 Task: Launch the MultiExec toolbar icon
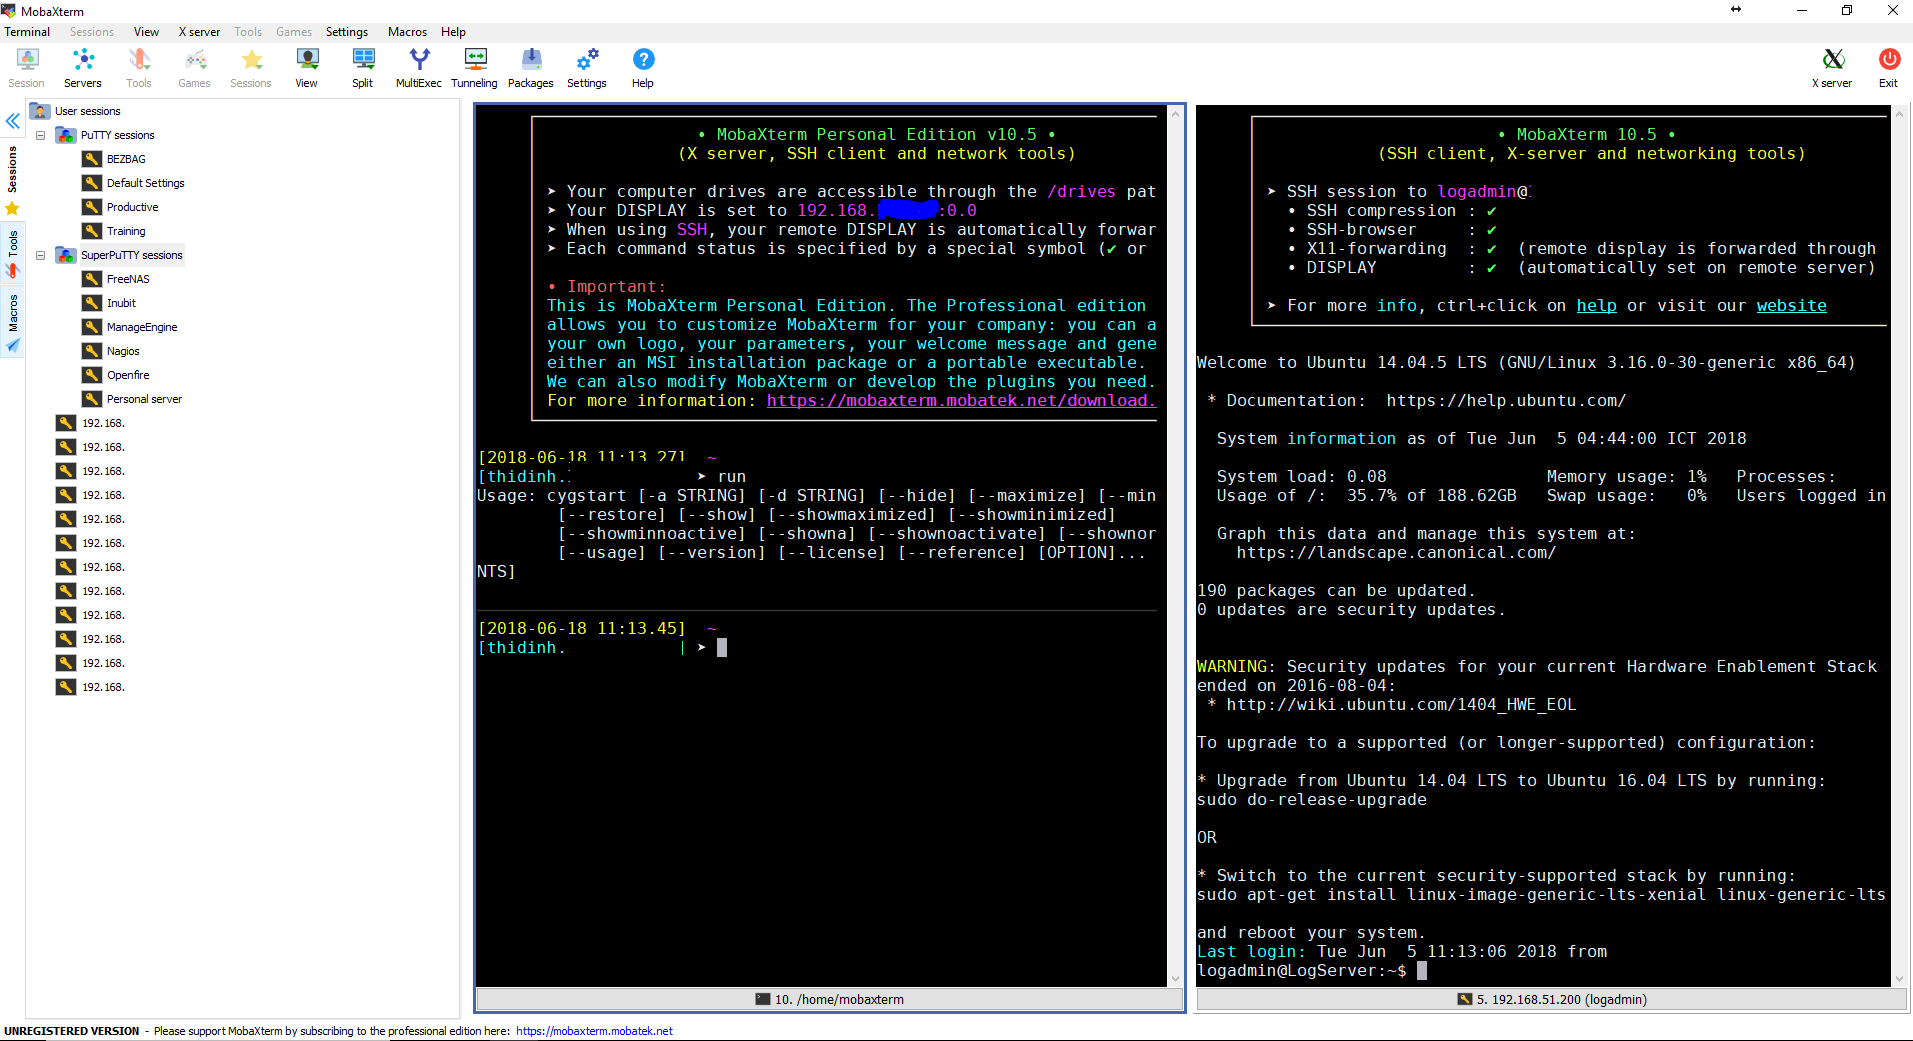click(419, 68)
